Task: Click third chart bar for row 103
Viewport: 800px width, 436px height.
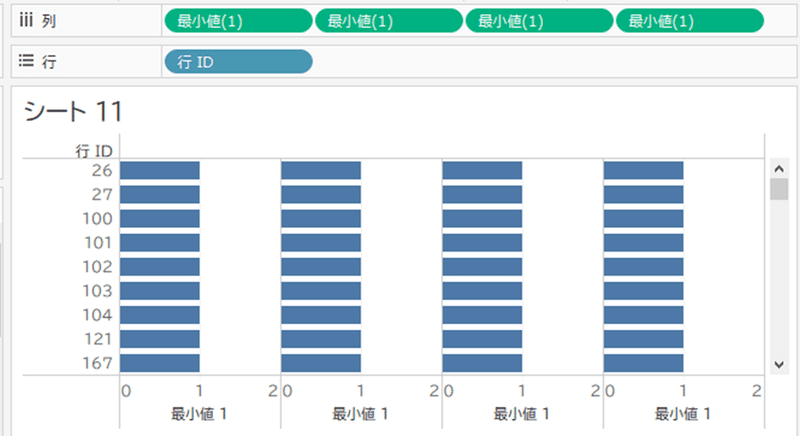Action: coord(482,291)
